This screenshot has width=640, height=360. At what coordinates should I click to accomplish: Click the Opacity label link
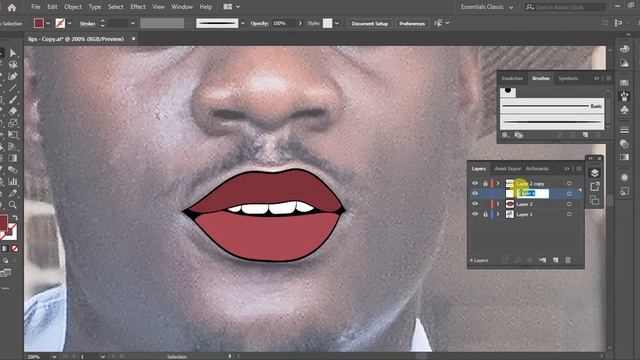(260, 24)
